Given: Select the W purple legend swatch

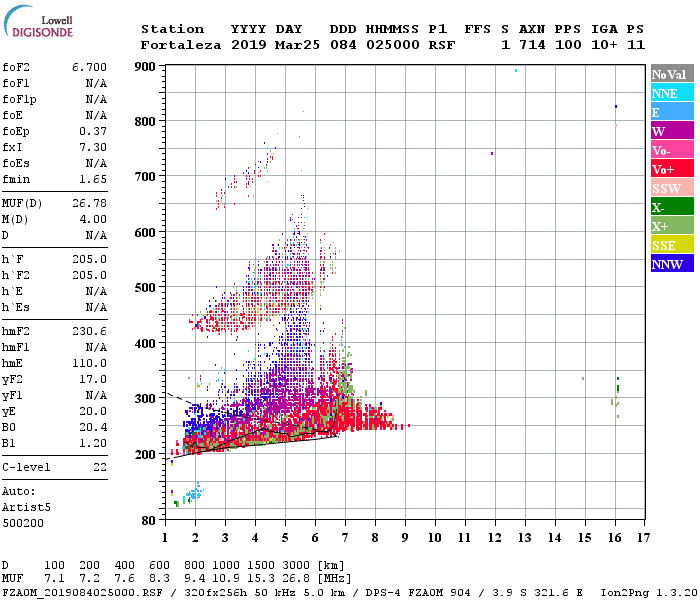Looking at the screenshot, I should pos(672,131).
